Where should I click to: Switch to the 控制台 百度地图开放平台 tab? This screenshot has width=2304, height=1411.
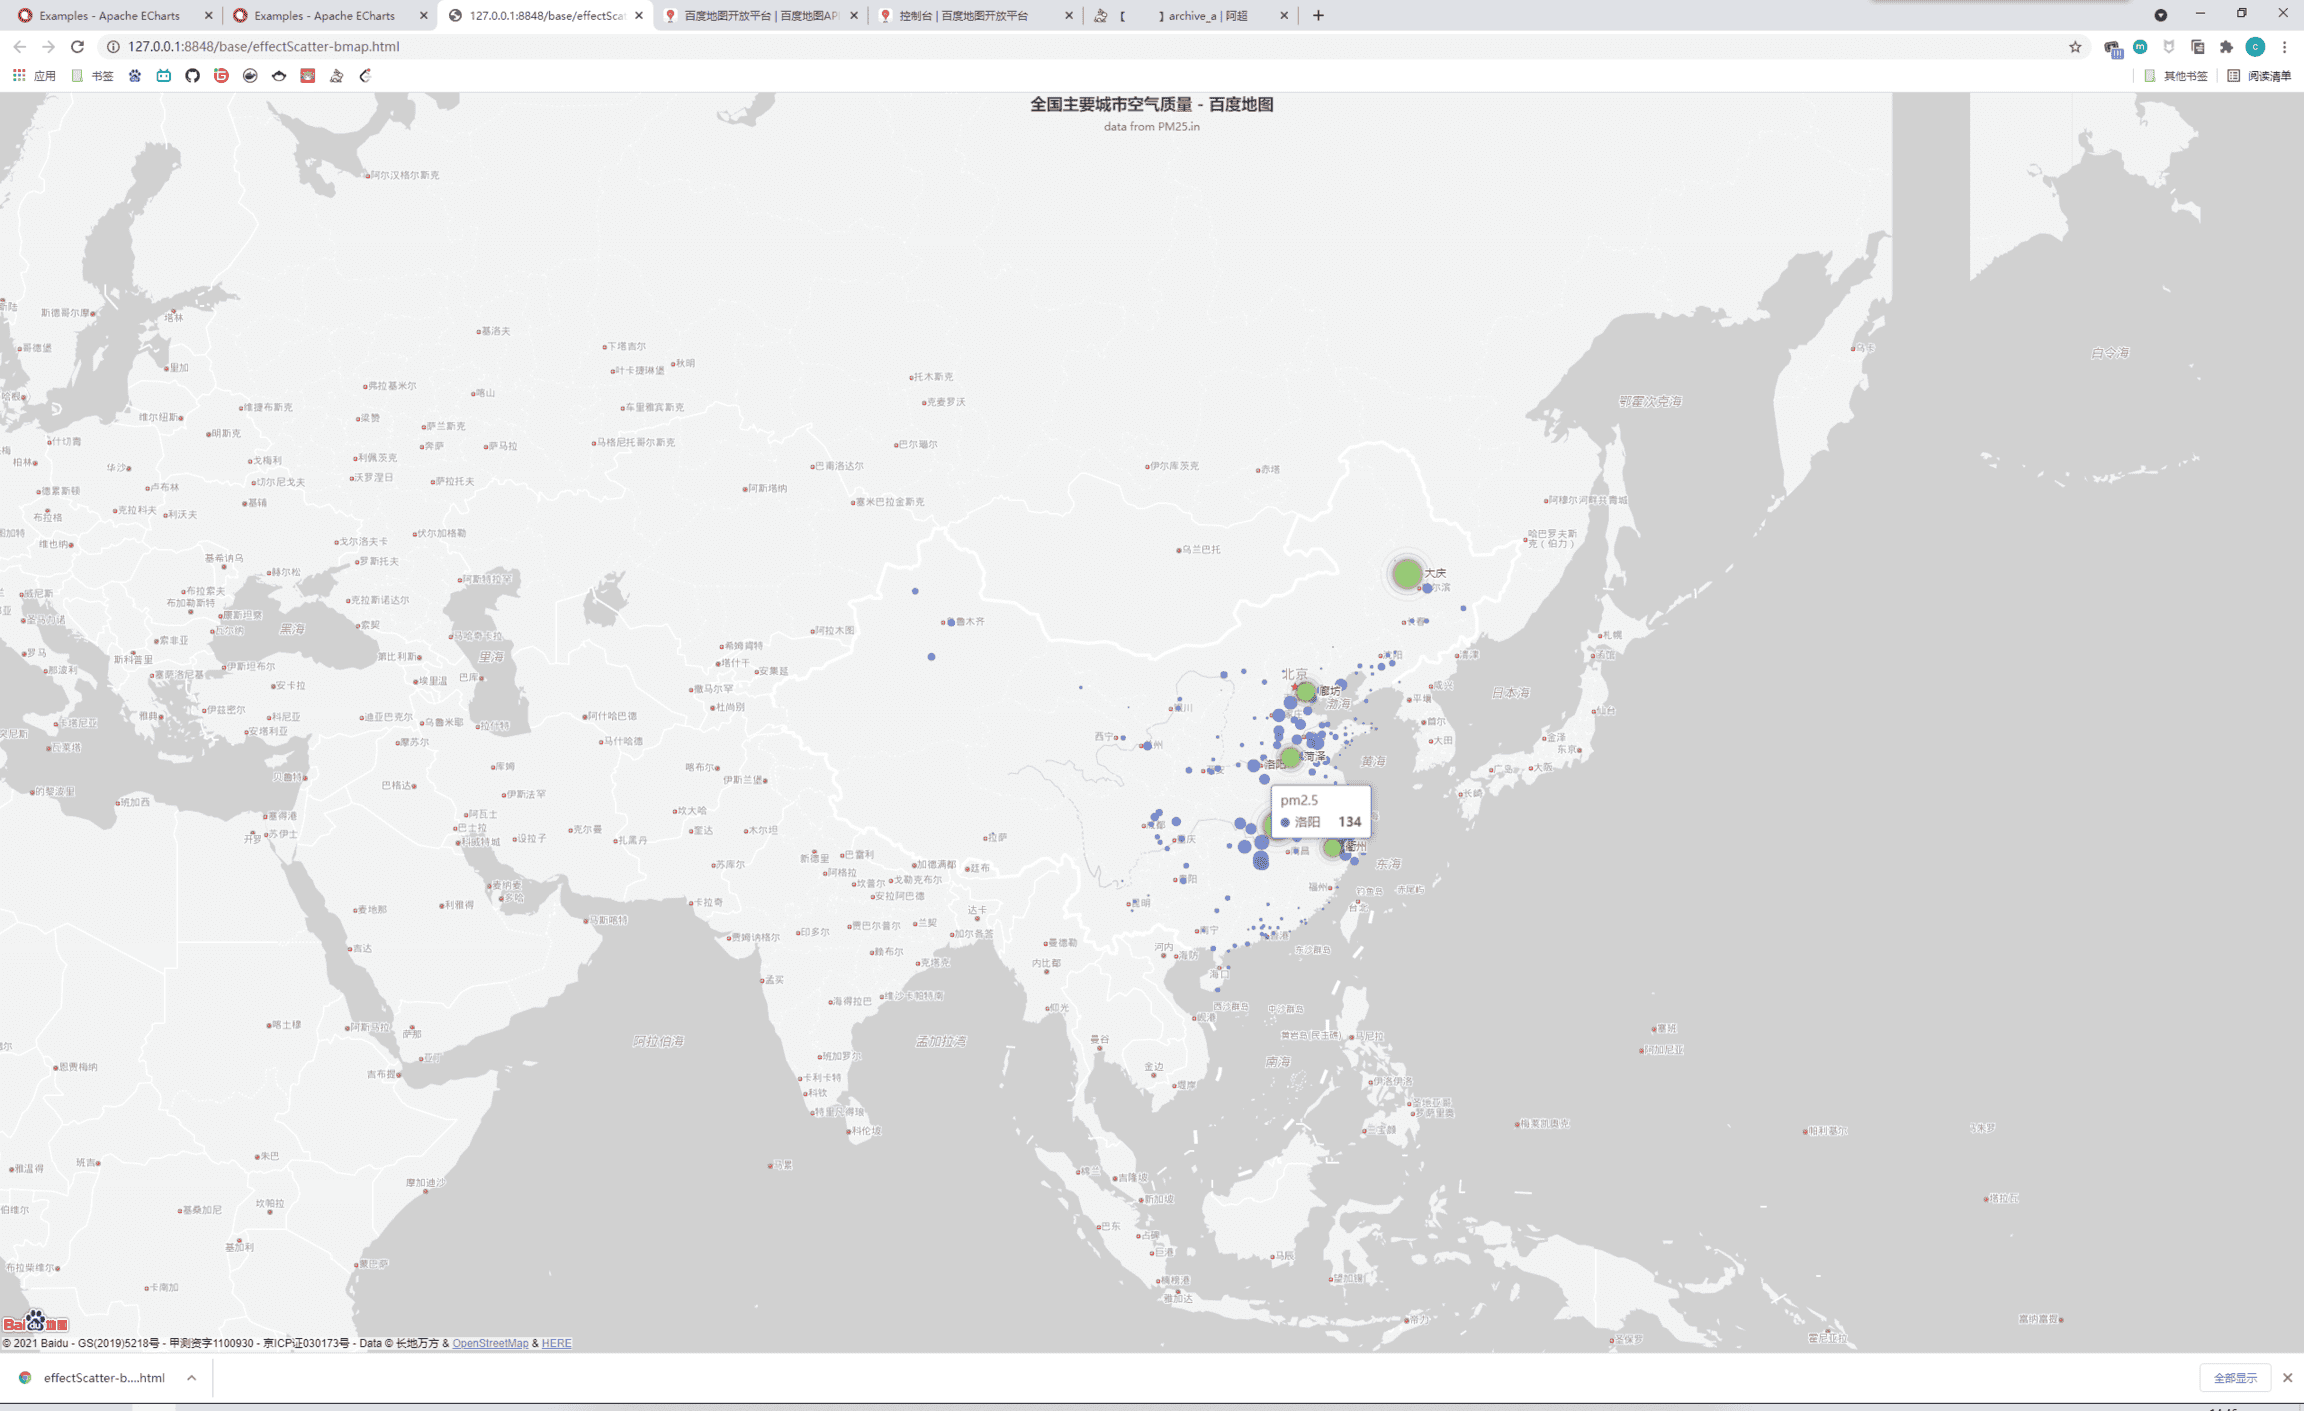[x=962, y=16]
